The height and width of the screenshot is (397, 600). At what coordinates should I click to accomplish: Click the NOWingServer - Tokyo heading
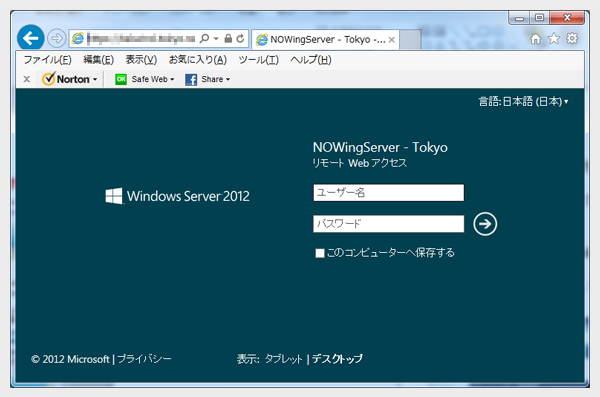[x=380, y=147]
